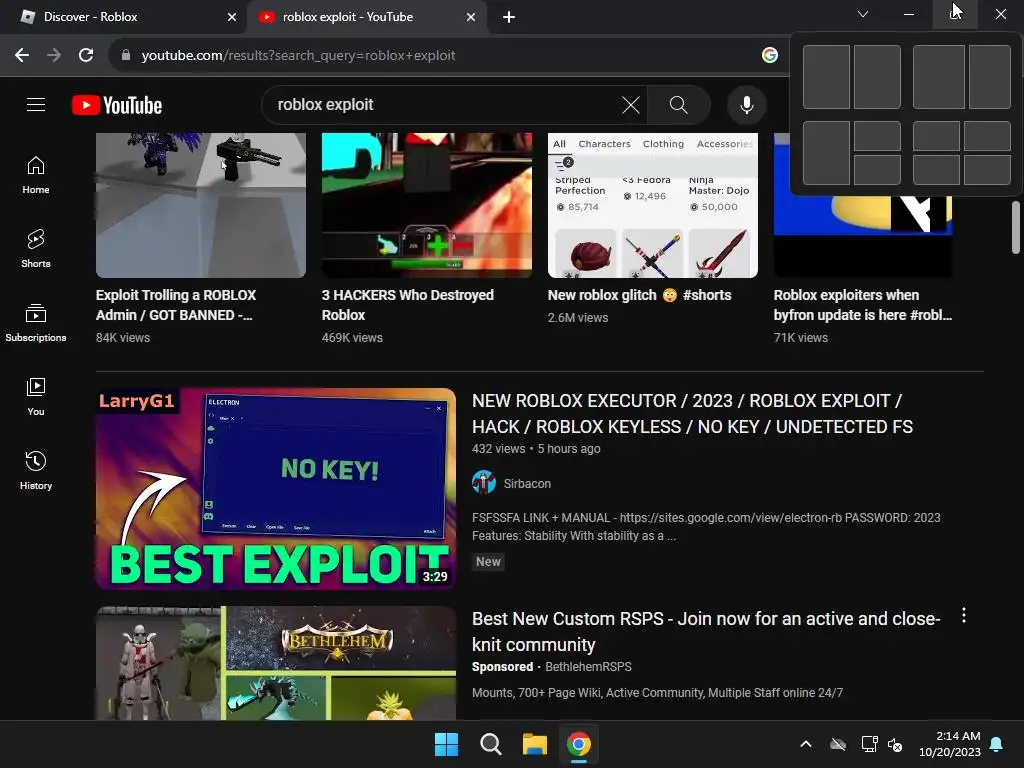
Task: Choose the four-quadrant top-left snap zone
Action: tap(936, 136)
